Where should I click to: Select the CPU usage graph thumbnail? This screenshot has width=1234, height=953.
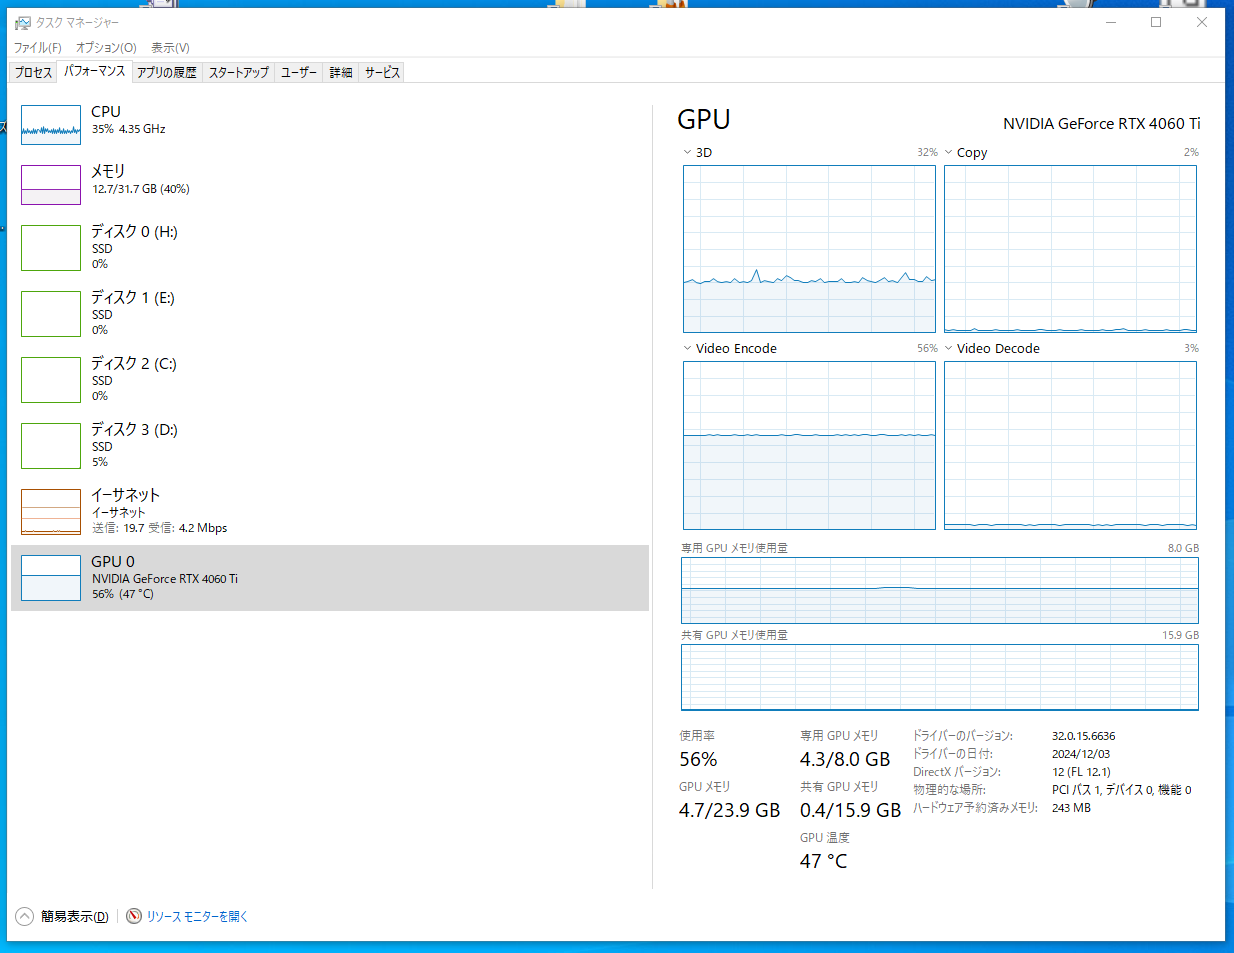(51, 125)
